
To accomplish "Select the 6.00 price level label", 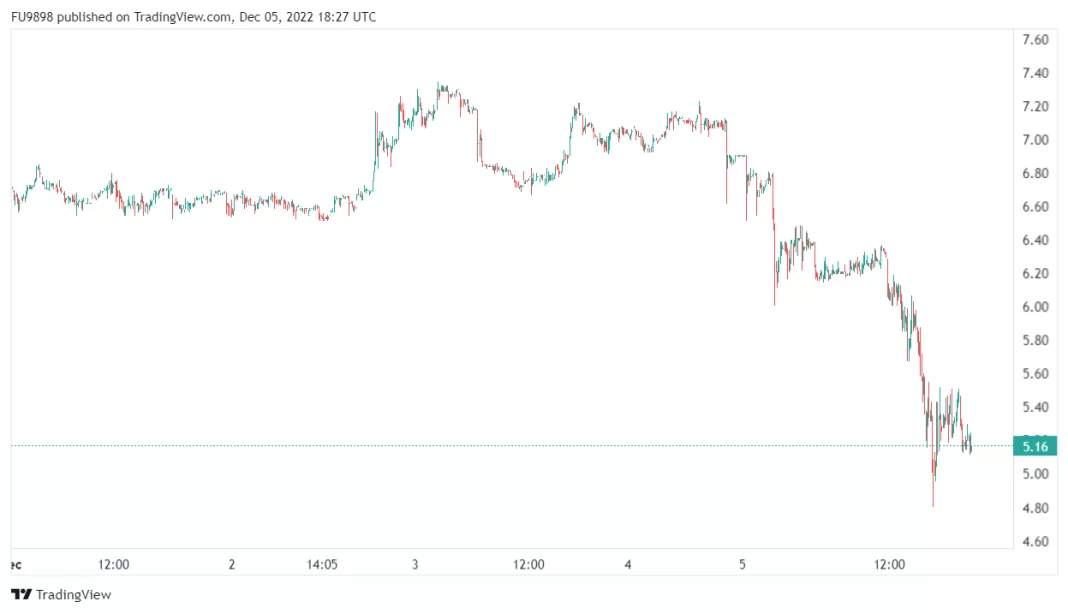I will [x=1034, y=307].
